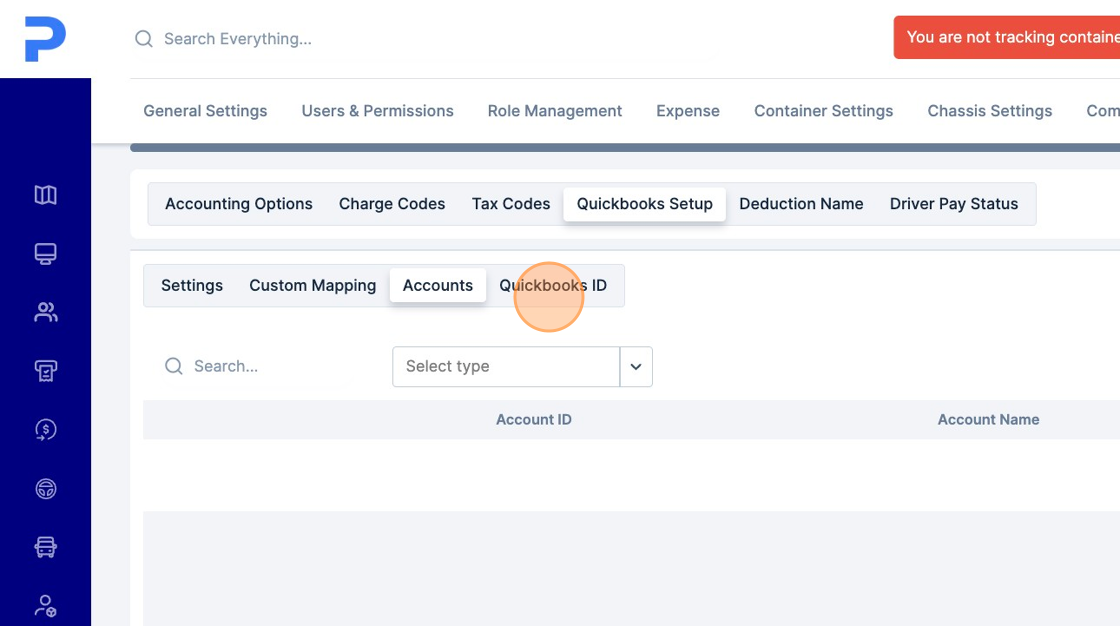Open the steering wheel driver icon in the sidebar
The height and width of the screenshot is (626, 1120).
[46, 489]
